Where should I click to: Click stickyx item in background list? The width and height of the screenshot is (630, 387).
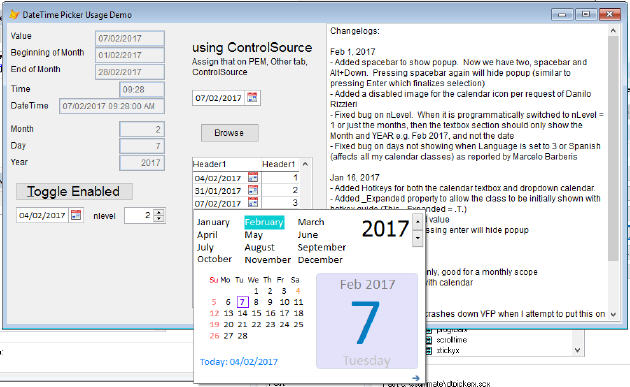[448, 350]
